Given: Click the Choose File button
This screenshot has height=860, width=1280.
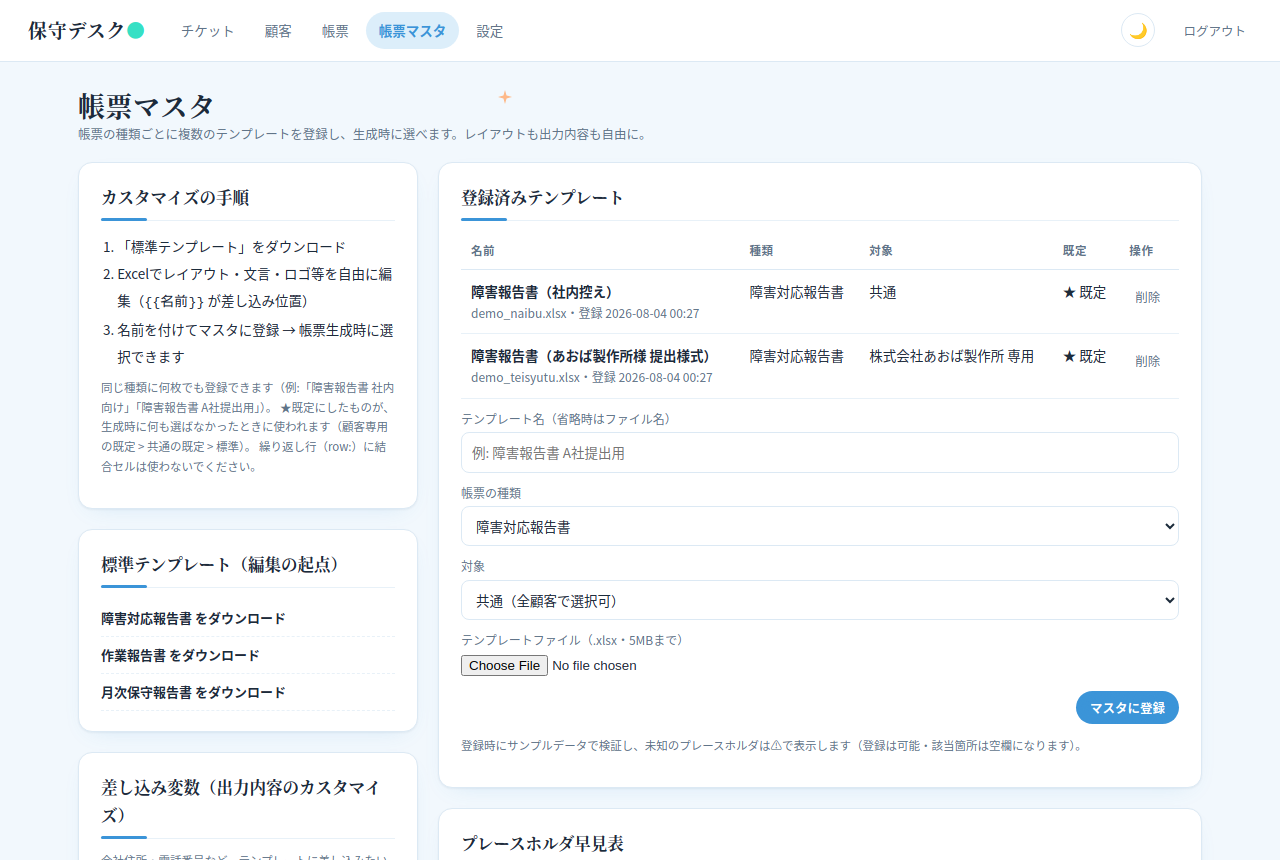Looking at the screenshot, I should (504, 665).
